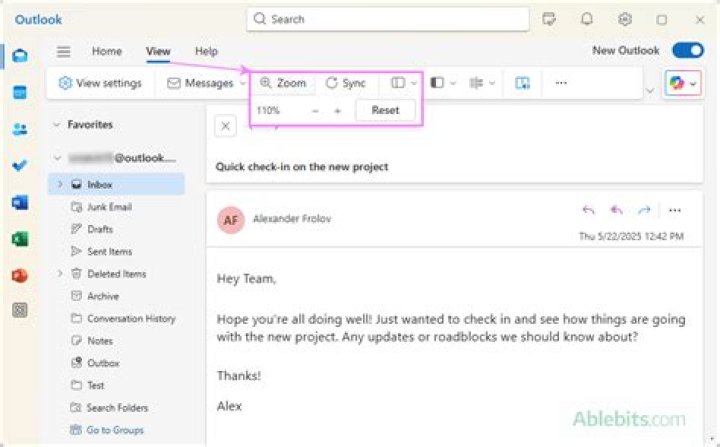
Task: Open the Copilot dropdown button
Action: click(x=683, y=83)
